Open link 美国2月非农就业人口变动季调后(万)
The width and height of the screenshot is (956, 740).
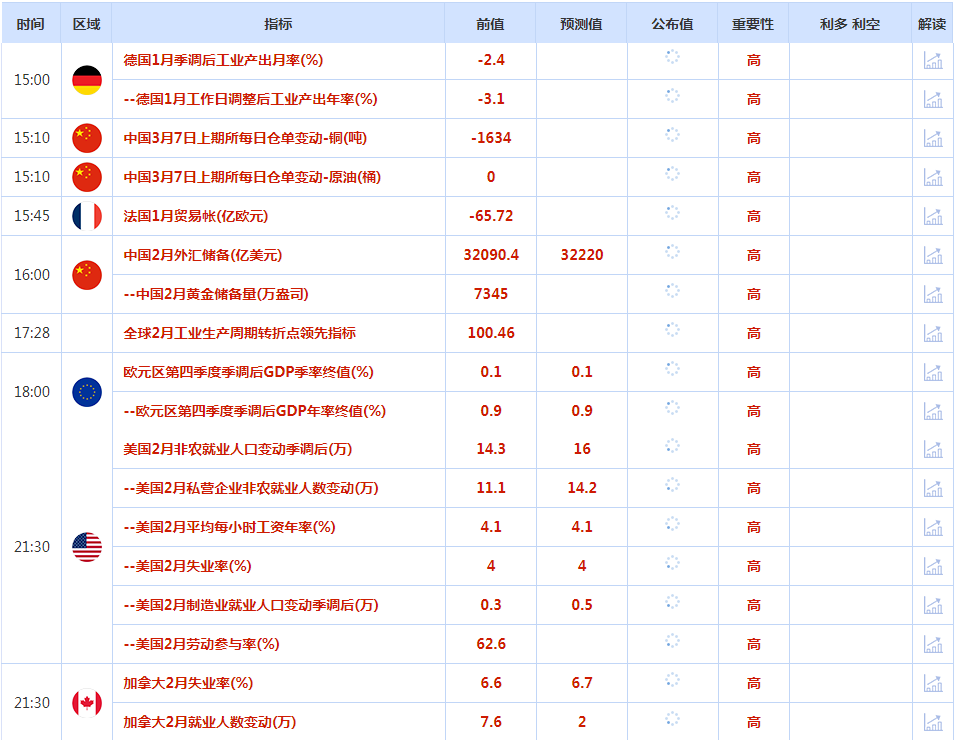(x=238, y=449)
